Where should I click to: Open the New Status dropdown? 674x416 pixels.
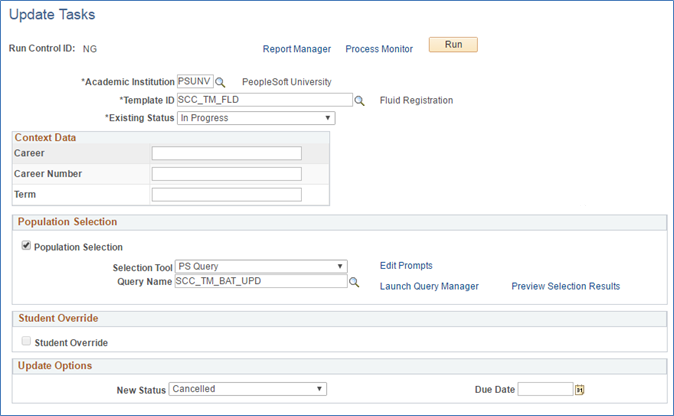[248, 389]
